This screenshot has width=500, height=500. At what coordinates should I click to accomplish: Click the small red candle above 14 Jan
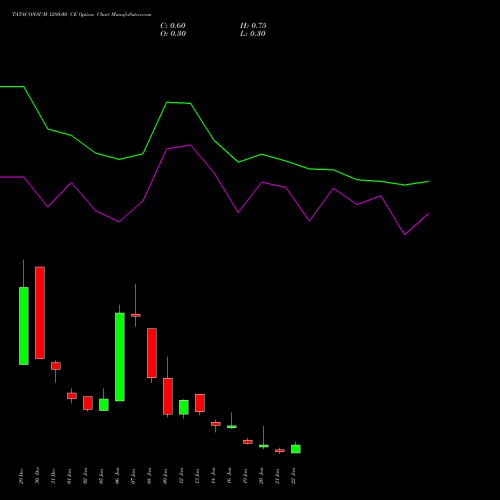pos(216,424)
